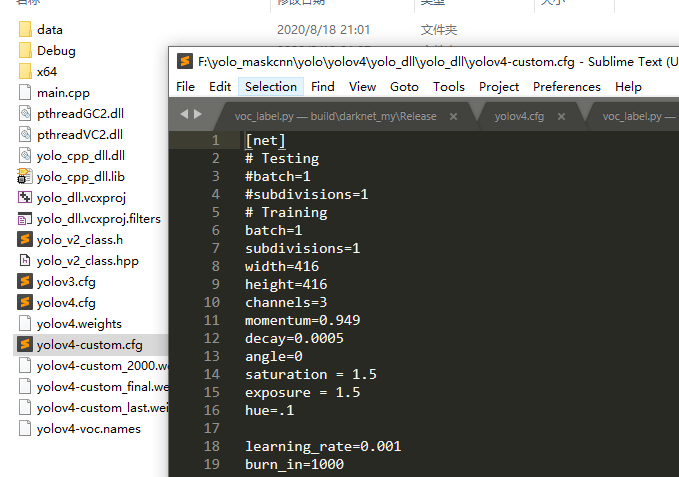Select the data folder name
The image size is (679, 477).
[x=50, y=29]
